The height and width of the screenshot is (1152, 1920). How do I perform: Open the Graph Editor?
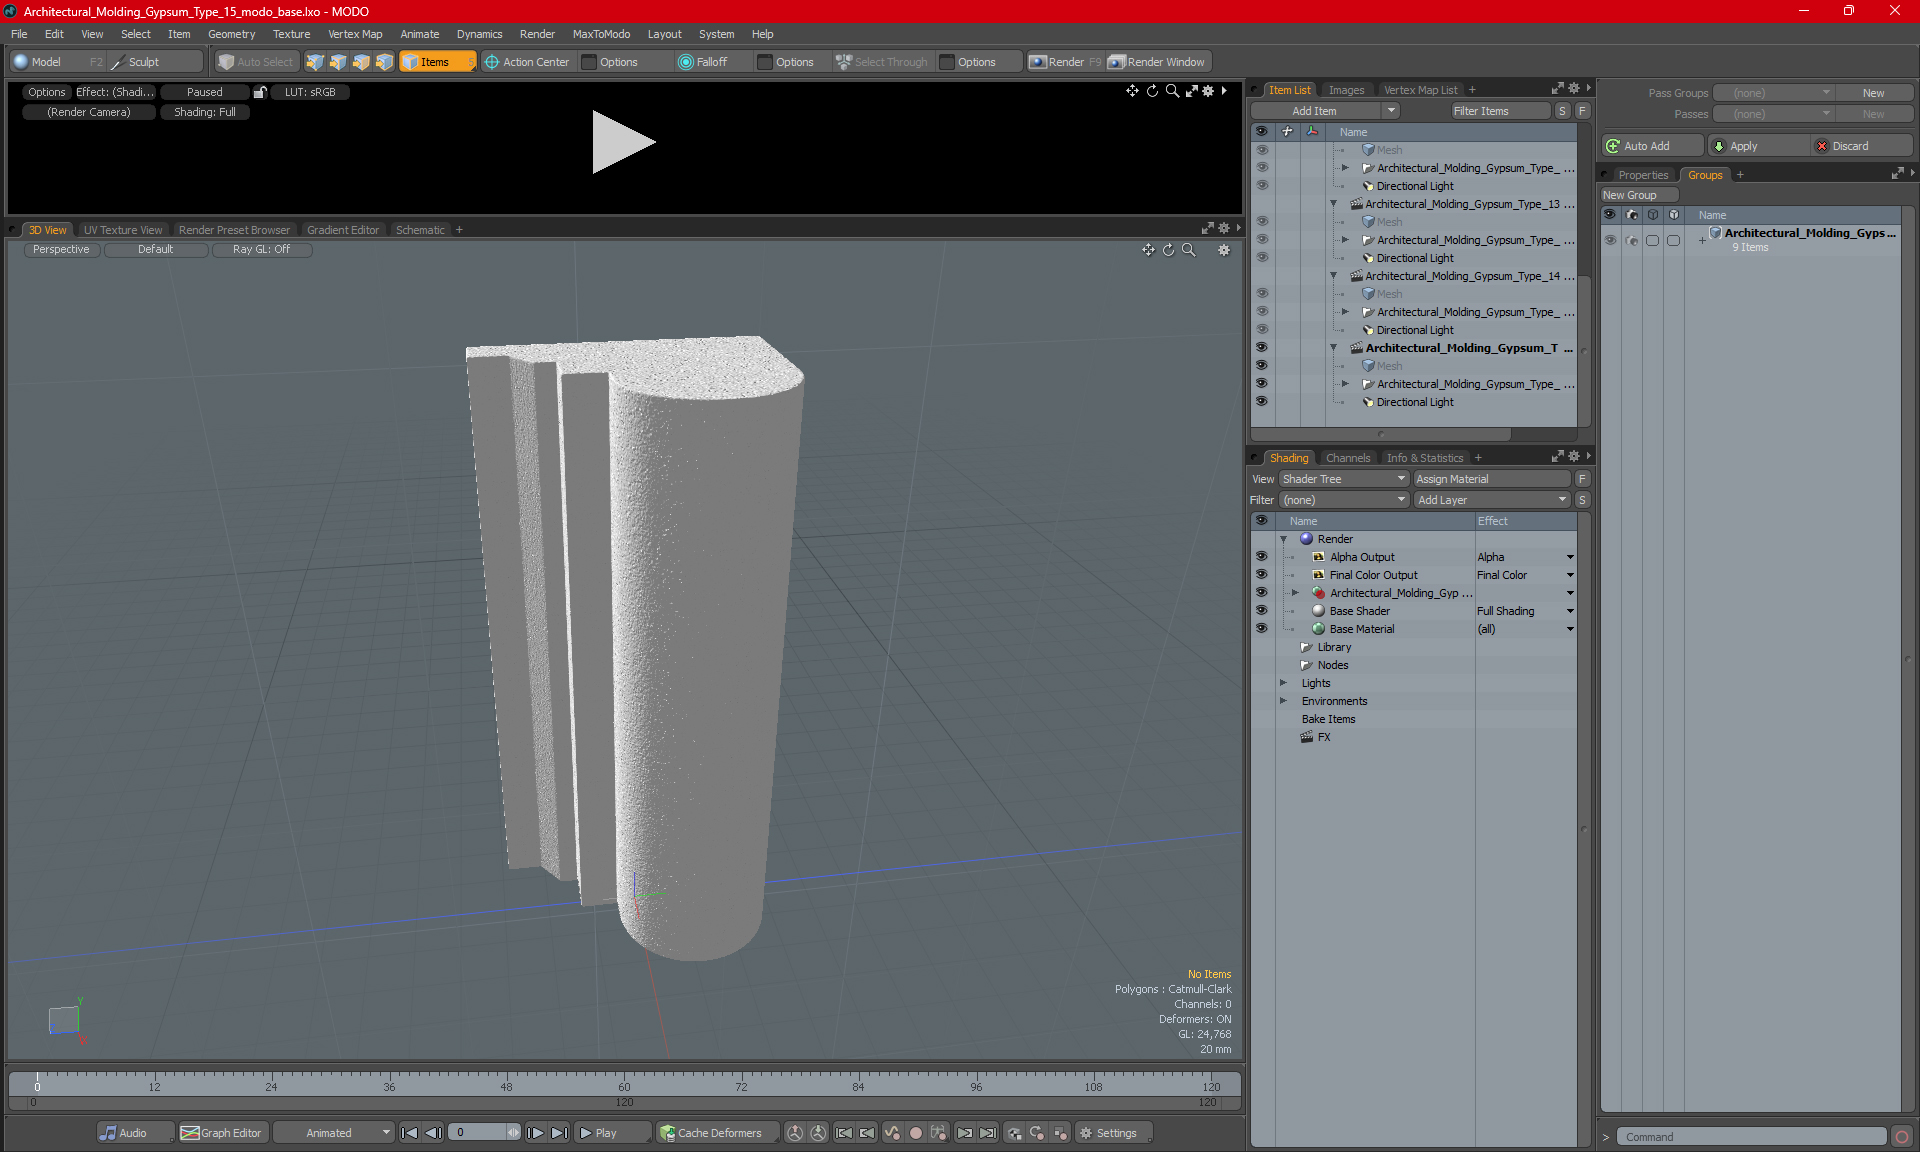tap(221, 1133)
